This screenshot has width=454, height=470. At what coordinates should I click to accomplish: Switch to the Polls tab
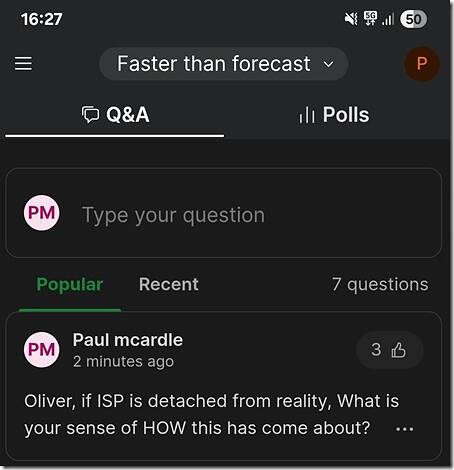(x=335, y=115)
